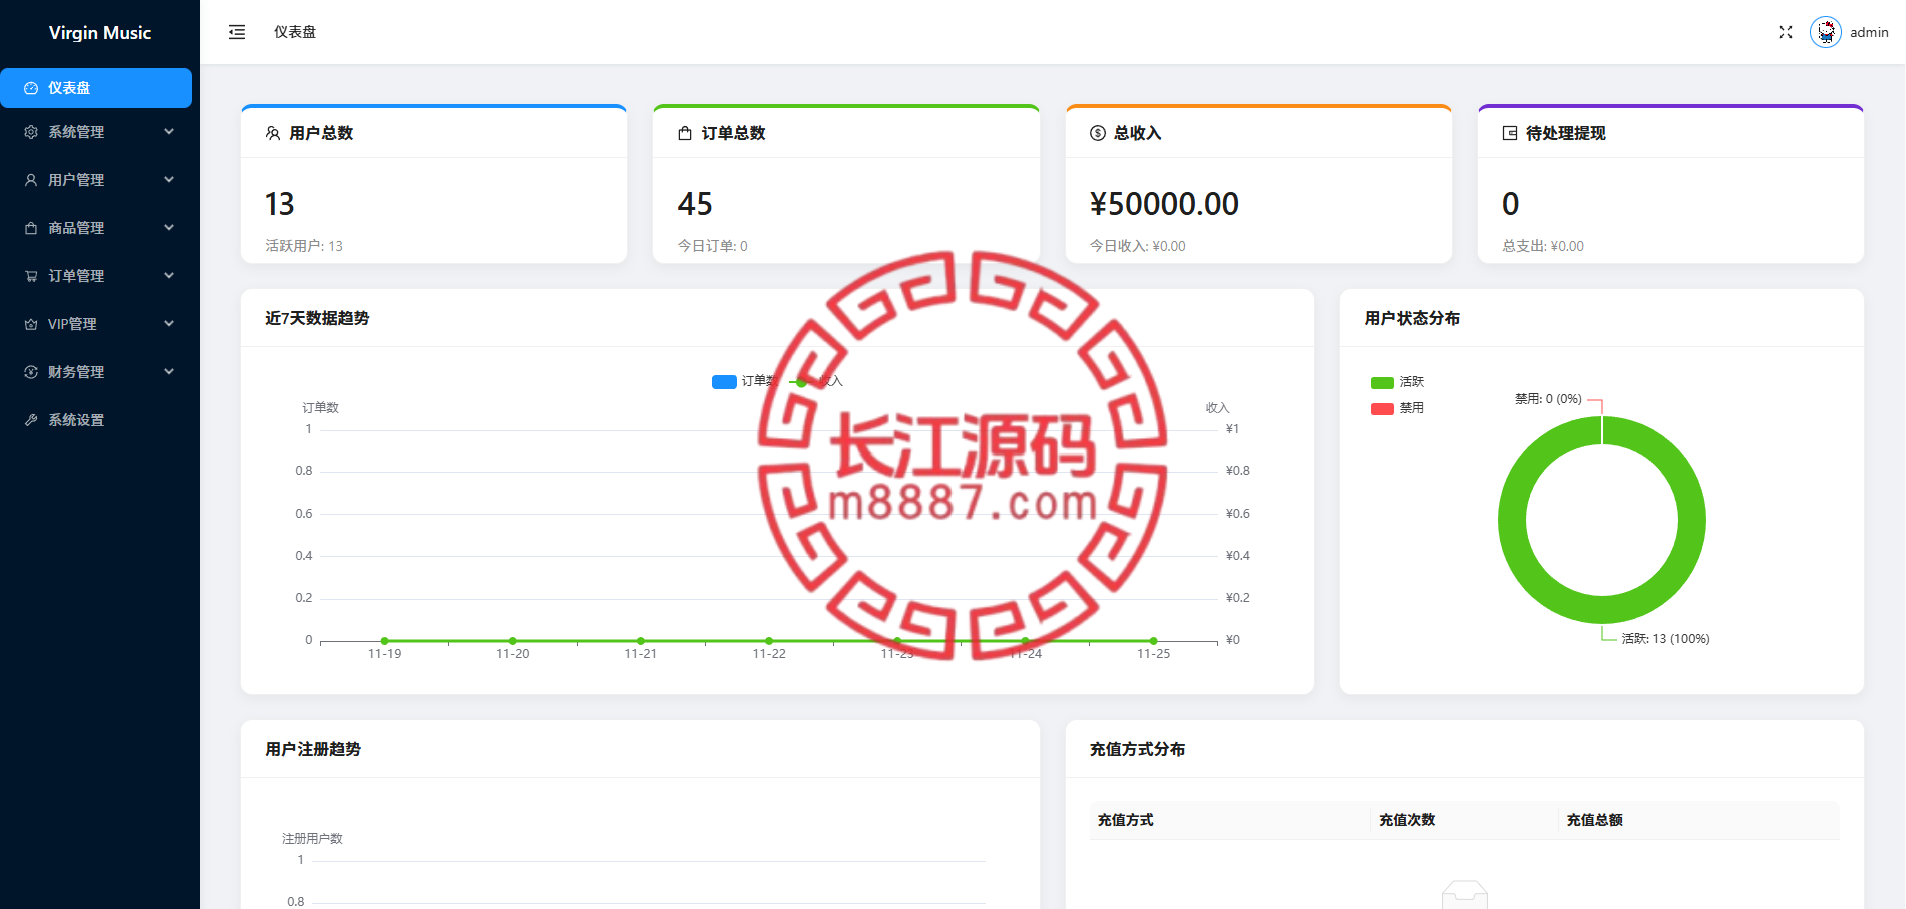Click the 财务管理 finance icon

(31, 372)
